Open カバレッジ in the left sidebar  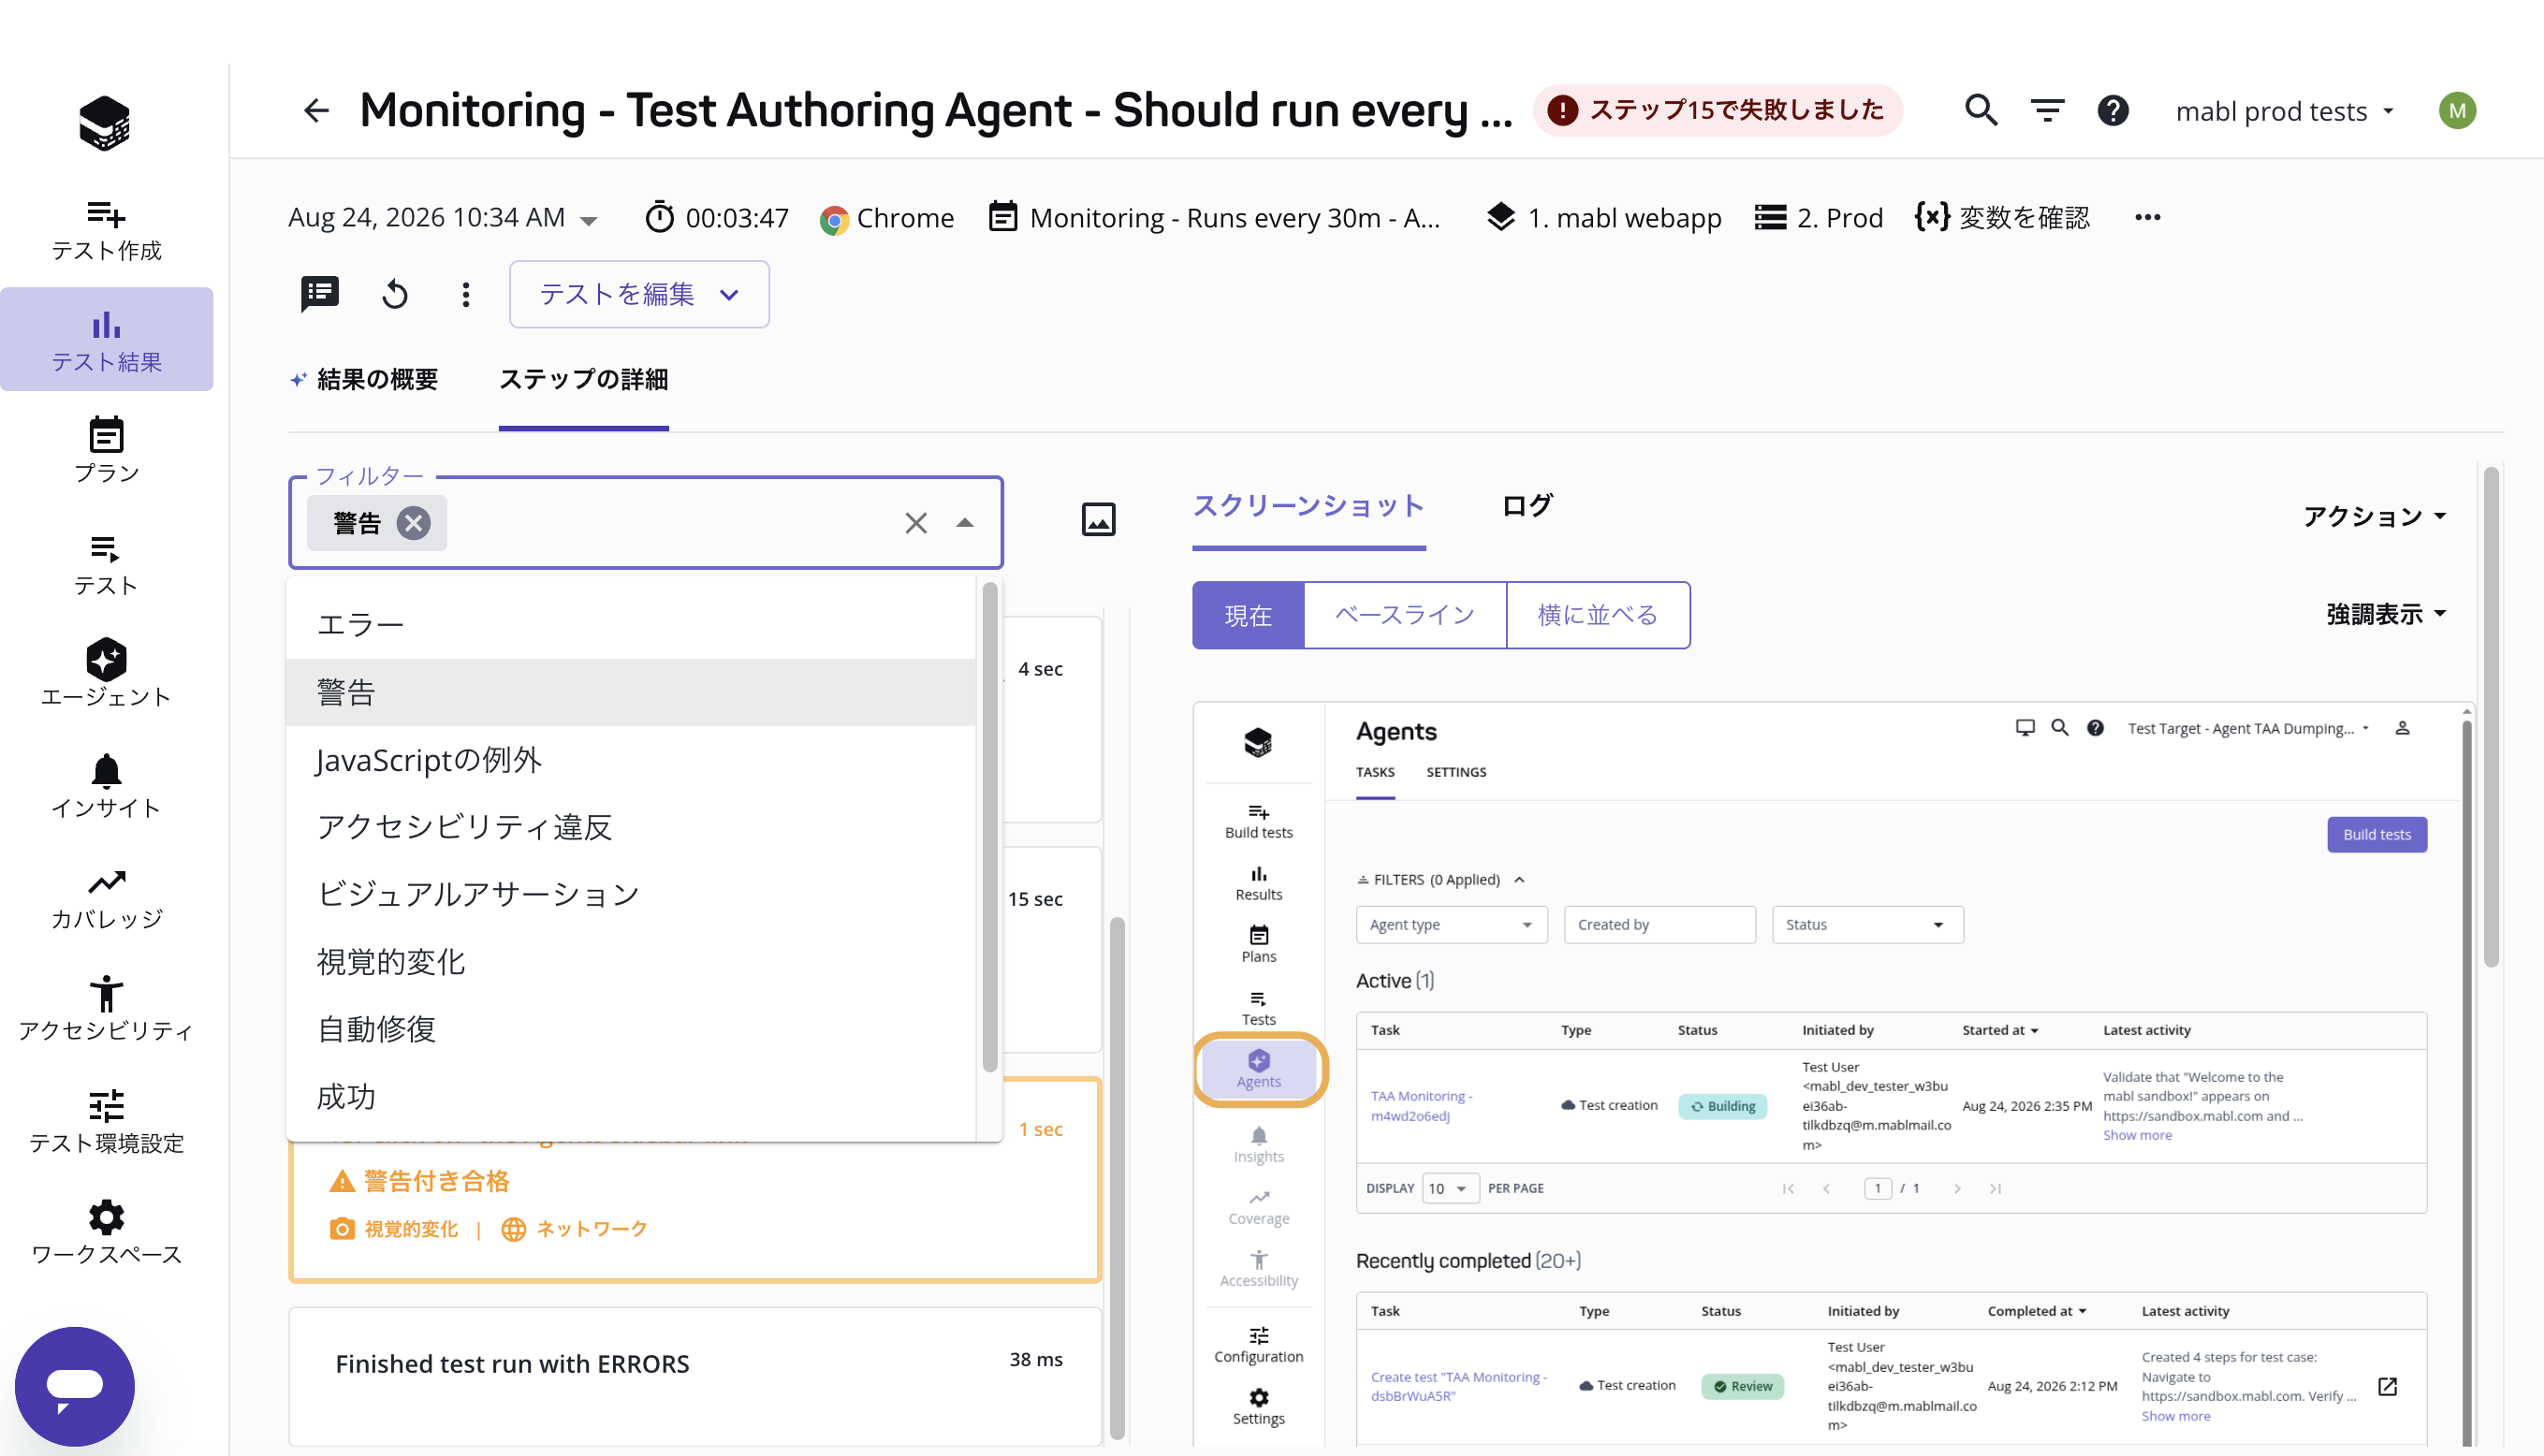point(106,898)
